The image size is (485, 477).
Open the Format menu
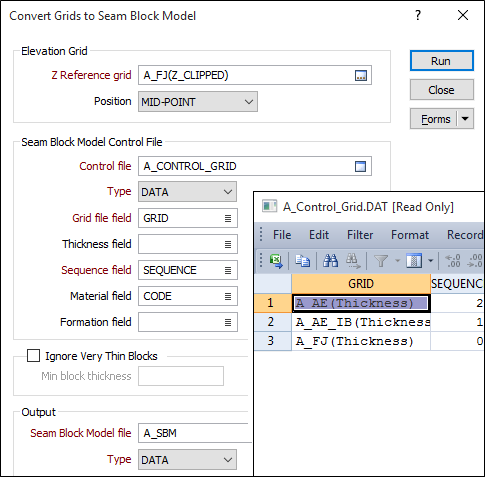(x=410, y=235)
